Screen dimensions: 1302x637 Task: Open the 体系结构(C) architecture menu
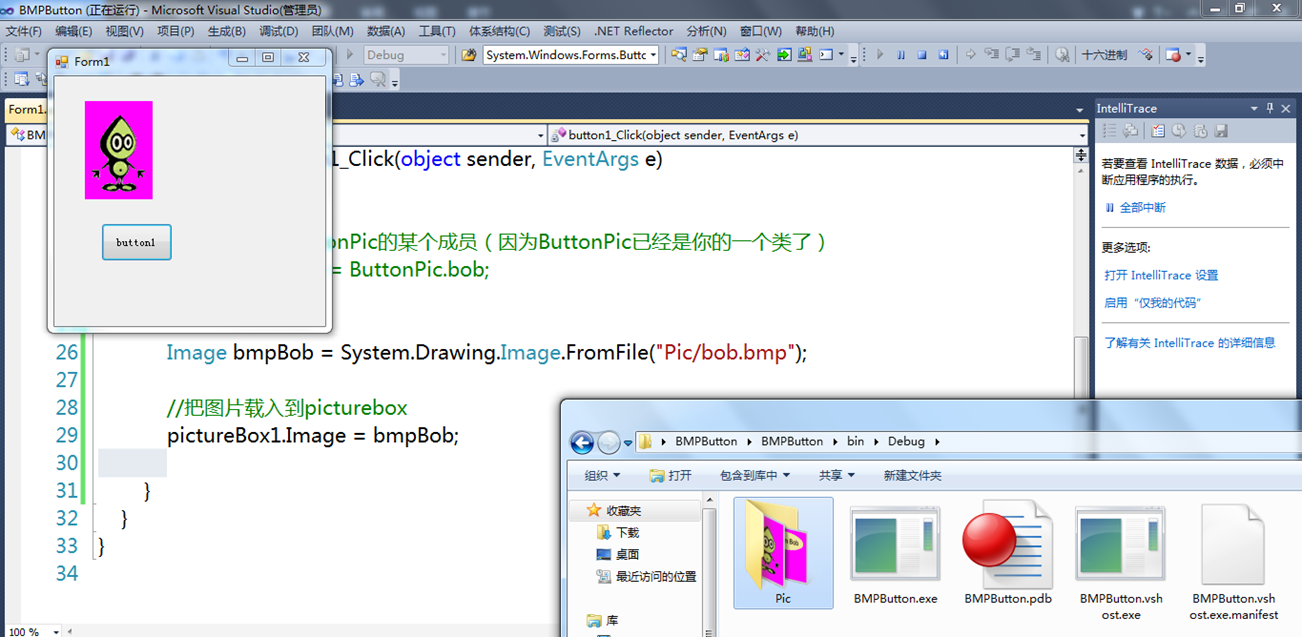pyautogui.click(x=500, y=31)
